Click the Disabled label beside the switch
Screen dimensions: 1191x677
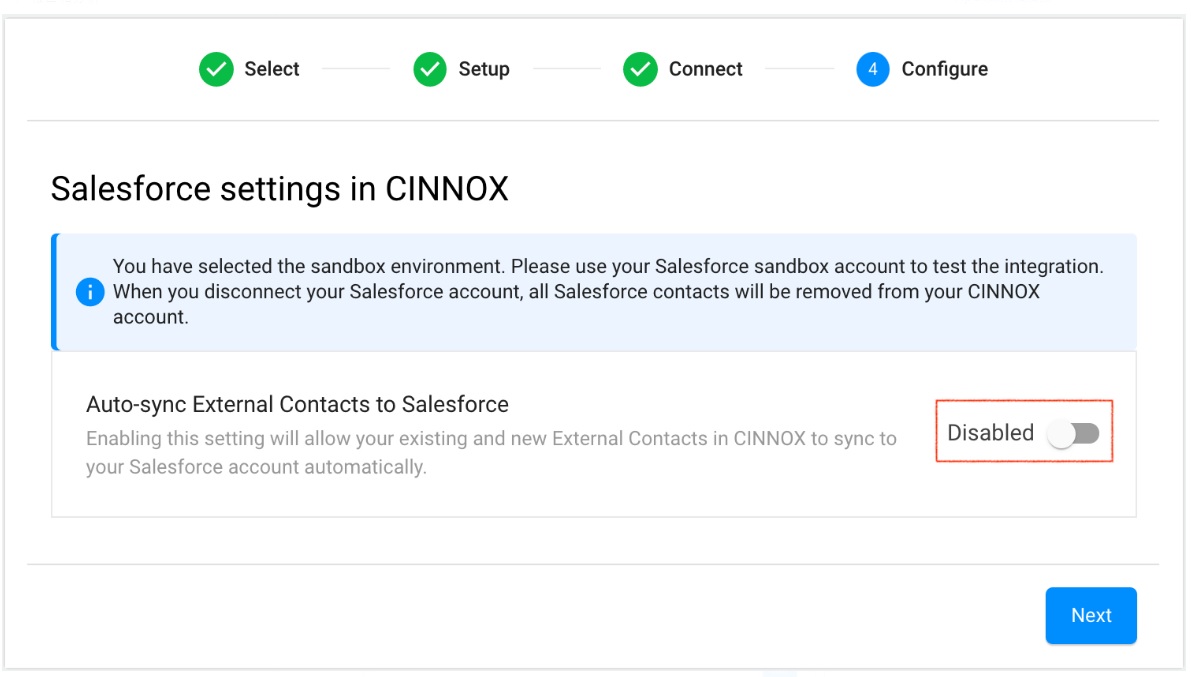(x=990, y=433)
